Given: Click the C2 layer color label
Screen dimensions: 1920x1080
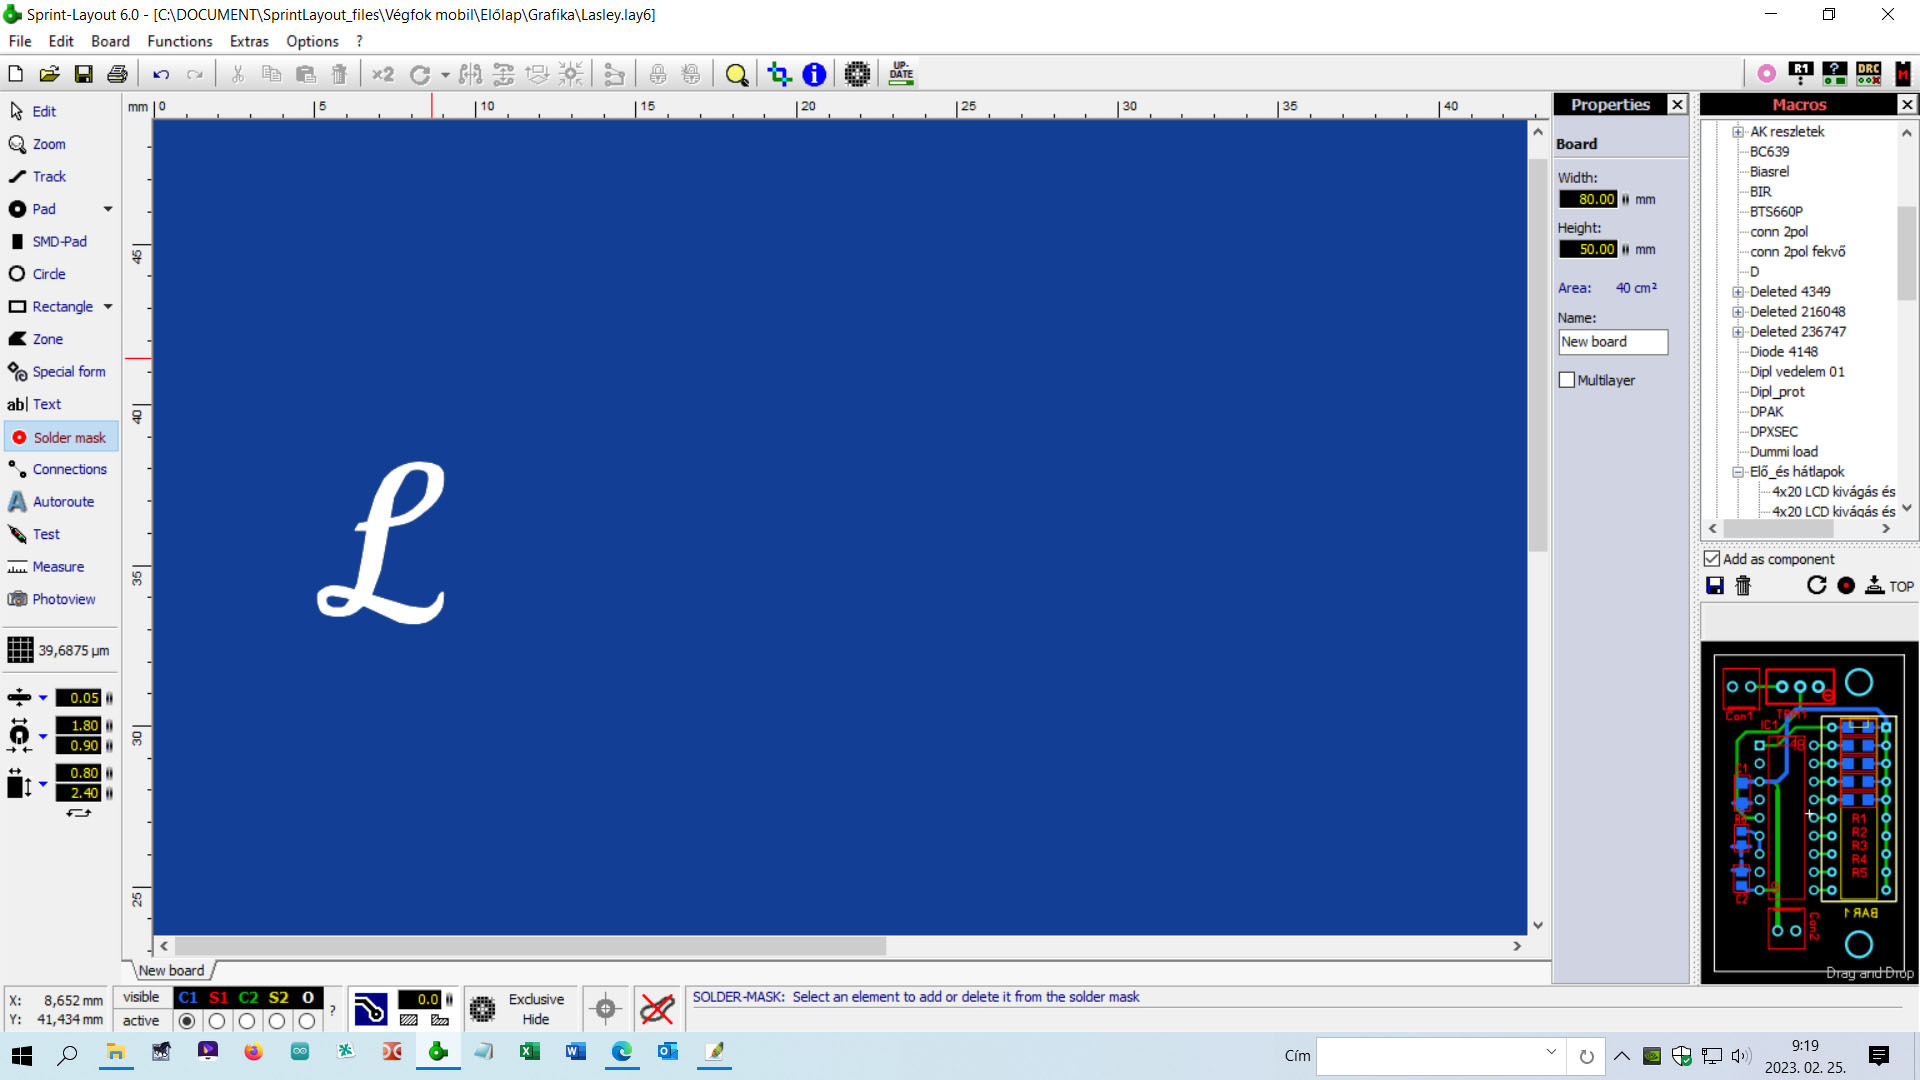Looking at the screenshot, I should [x=248, y=998].
